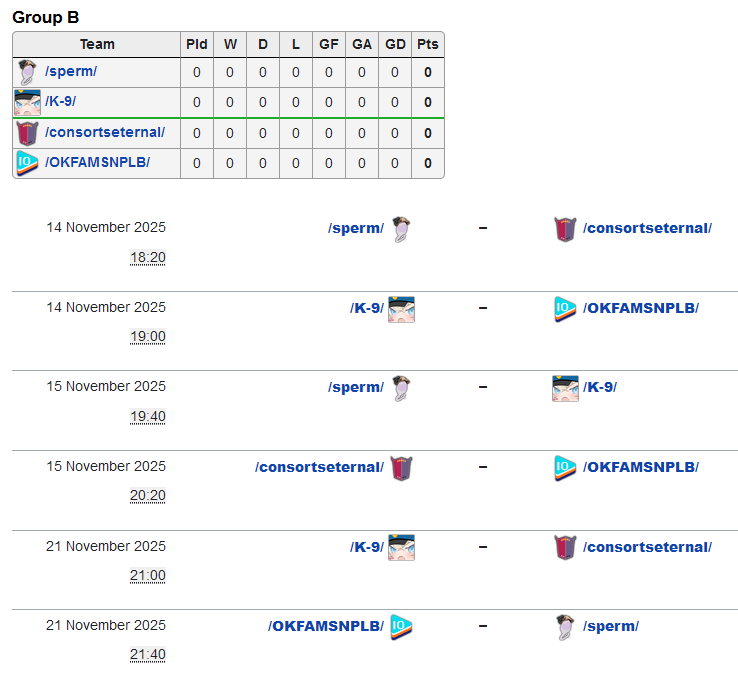Click the /K-9/ logo in standings table
738x691 pixels.
pyautogui.click(x=28, y=102)
